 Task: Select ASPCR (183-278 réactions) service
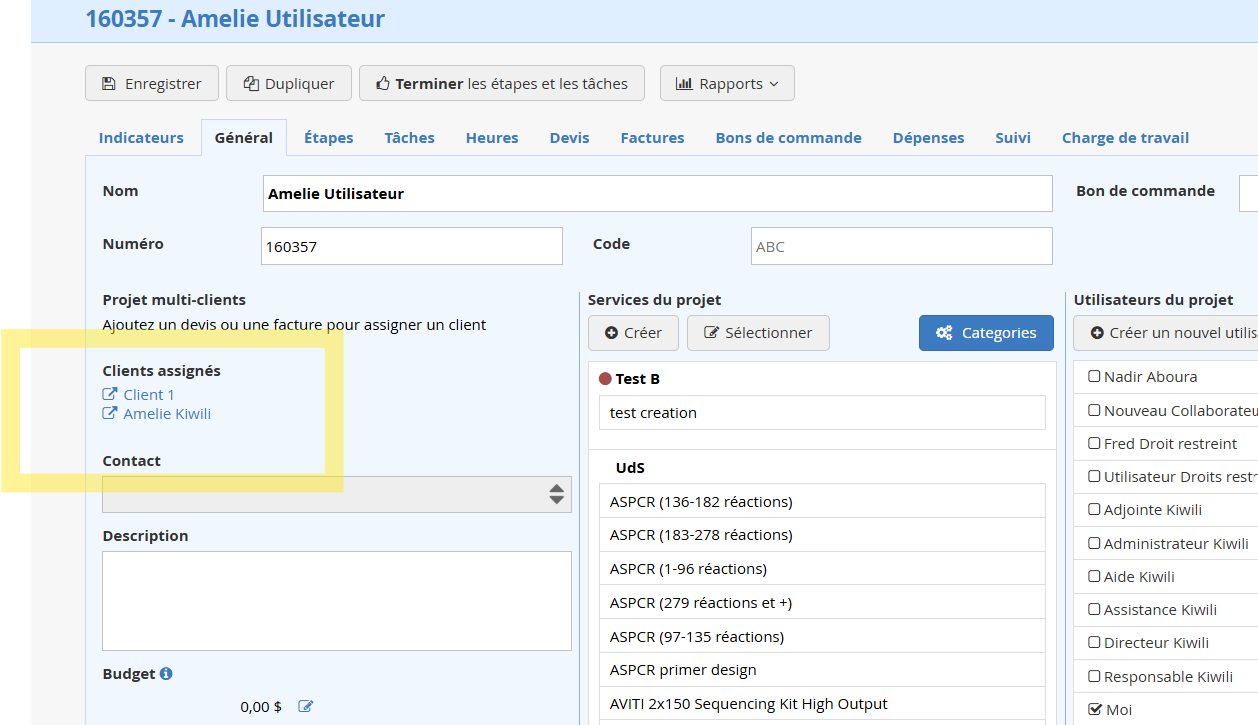point(822,535)
